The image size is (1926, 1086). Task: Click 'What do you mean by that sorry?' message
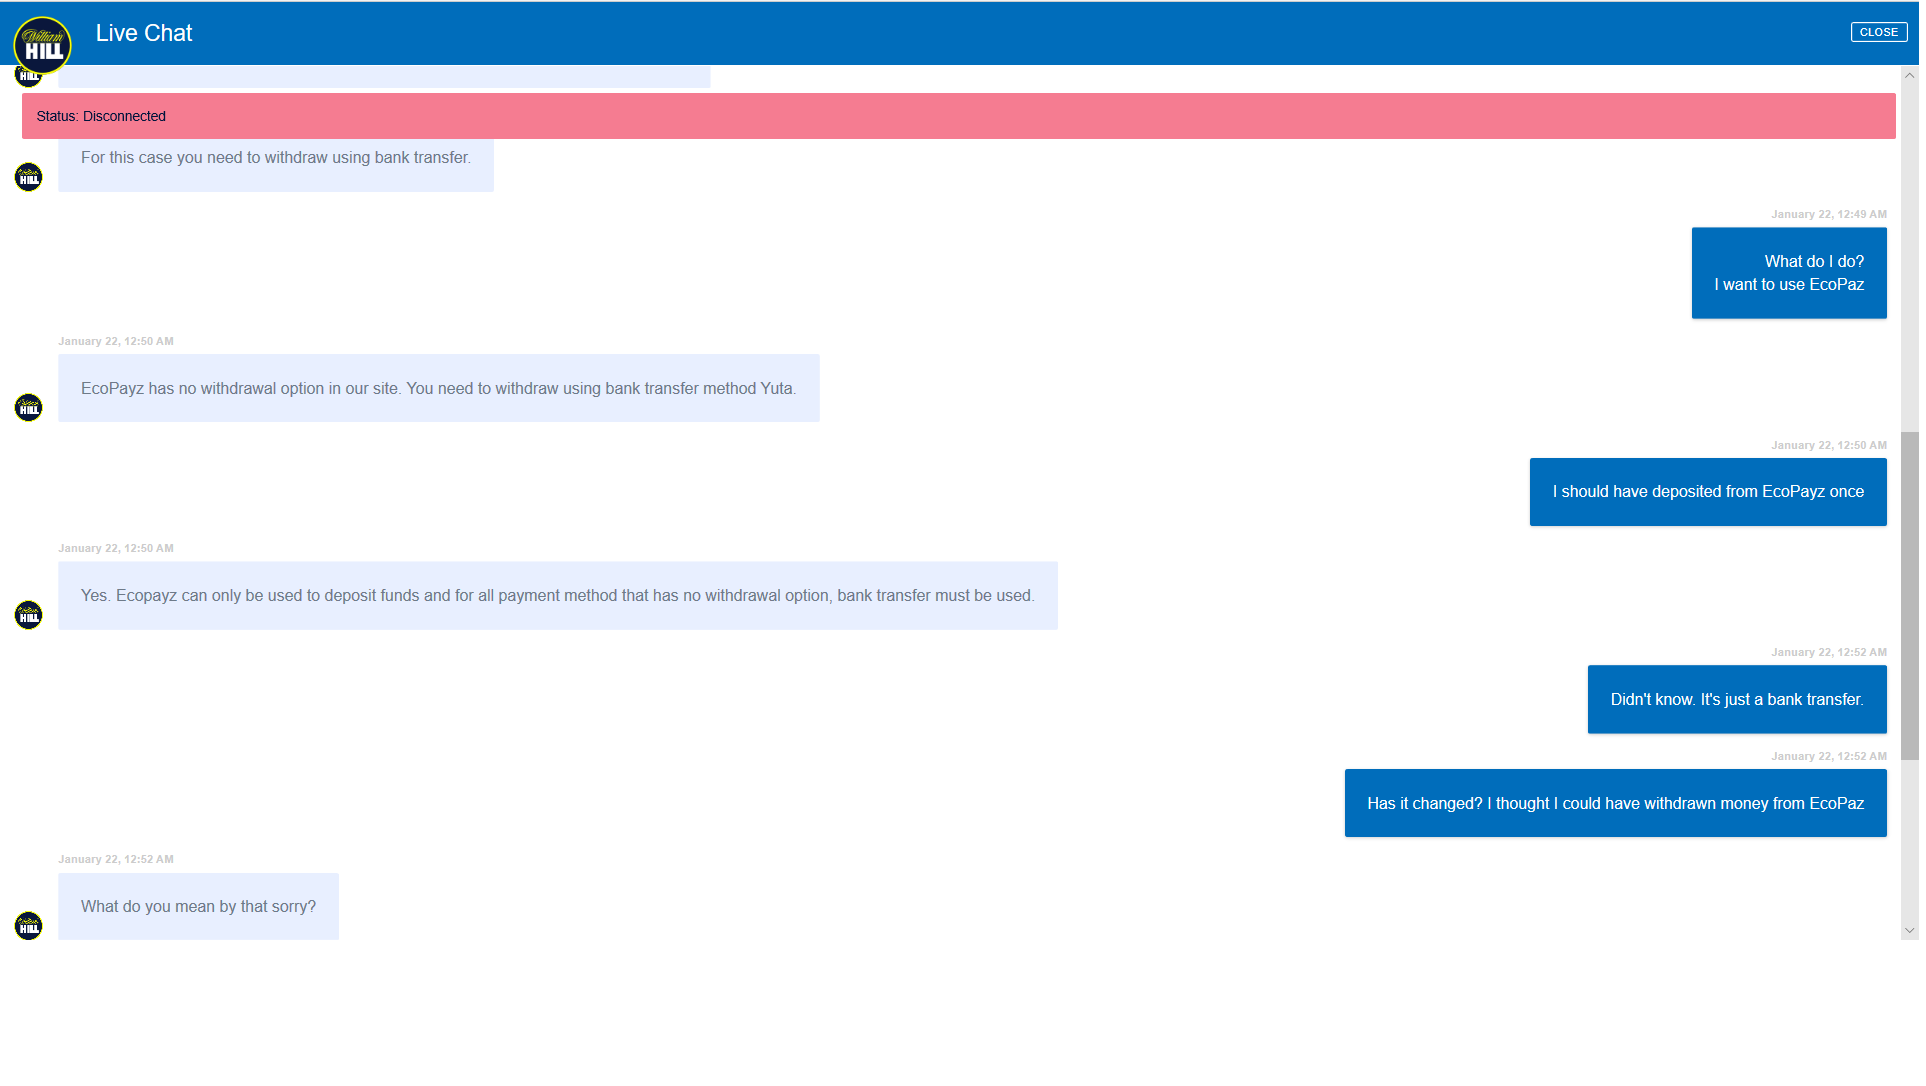click(x=198, y=907)
